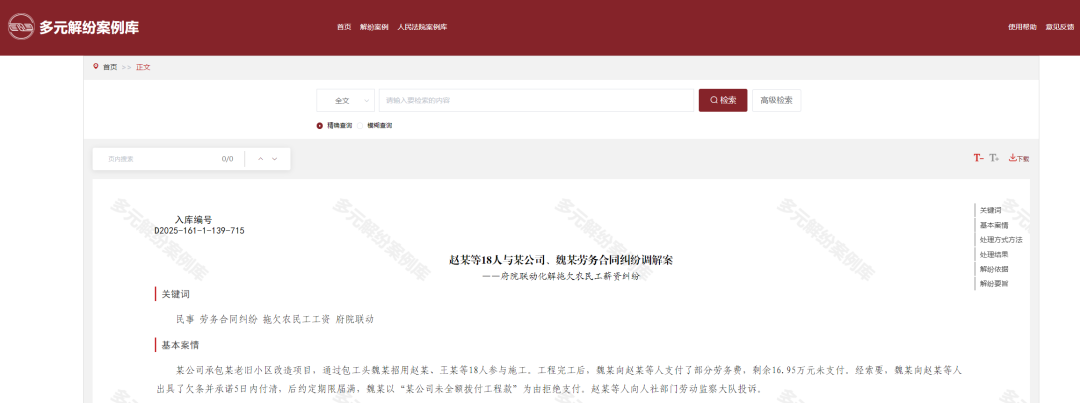Click the subtitle 府院联动化解拖欠农民工薪资纠纷
Screen dimensions: 1080x403
click(561, 276)
